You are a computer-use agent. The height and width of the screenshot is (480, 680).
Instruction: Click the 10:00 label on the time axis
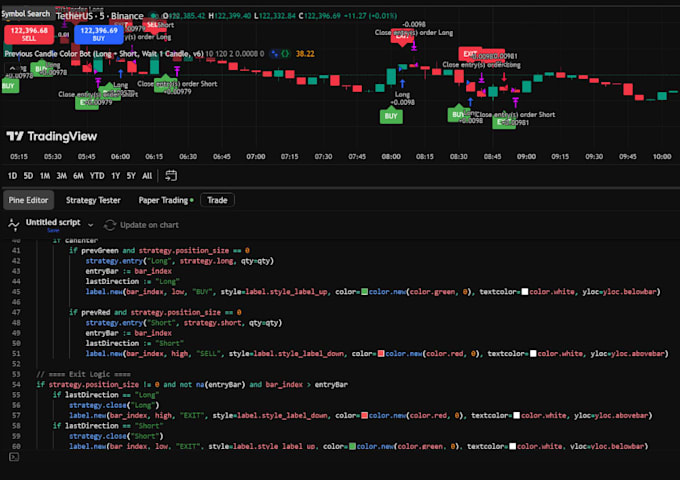point(662,157)
